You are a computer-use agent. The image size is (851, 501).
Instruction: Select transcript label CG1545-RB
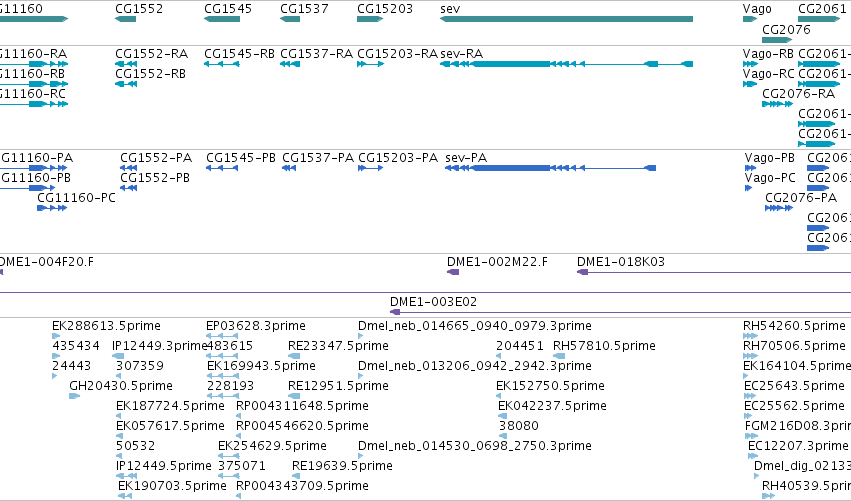(239, 54)
